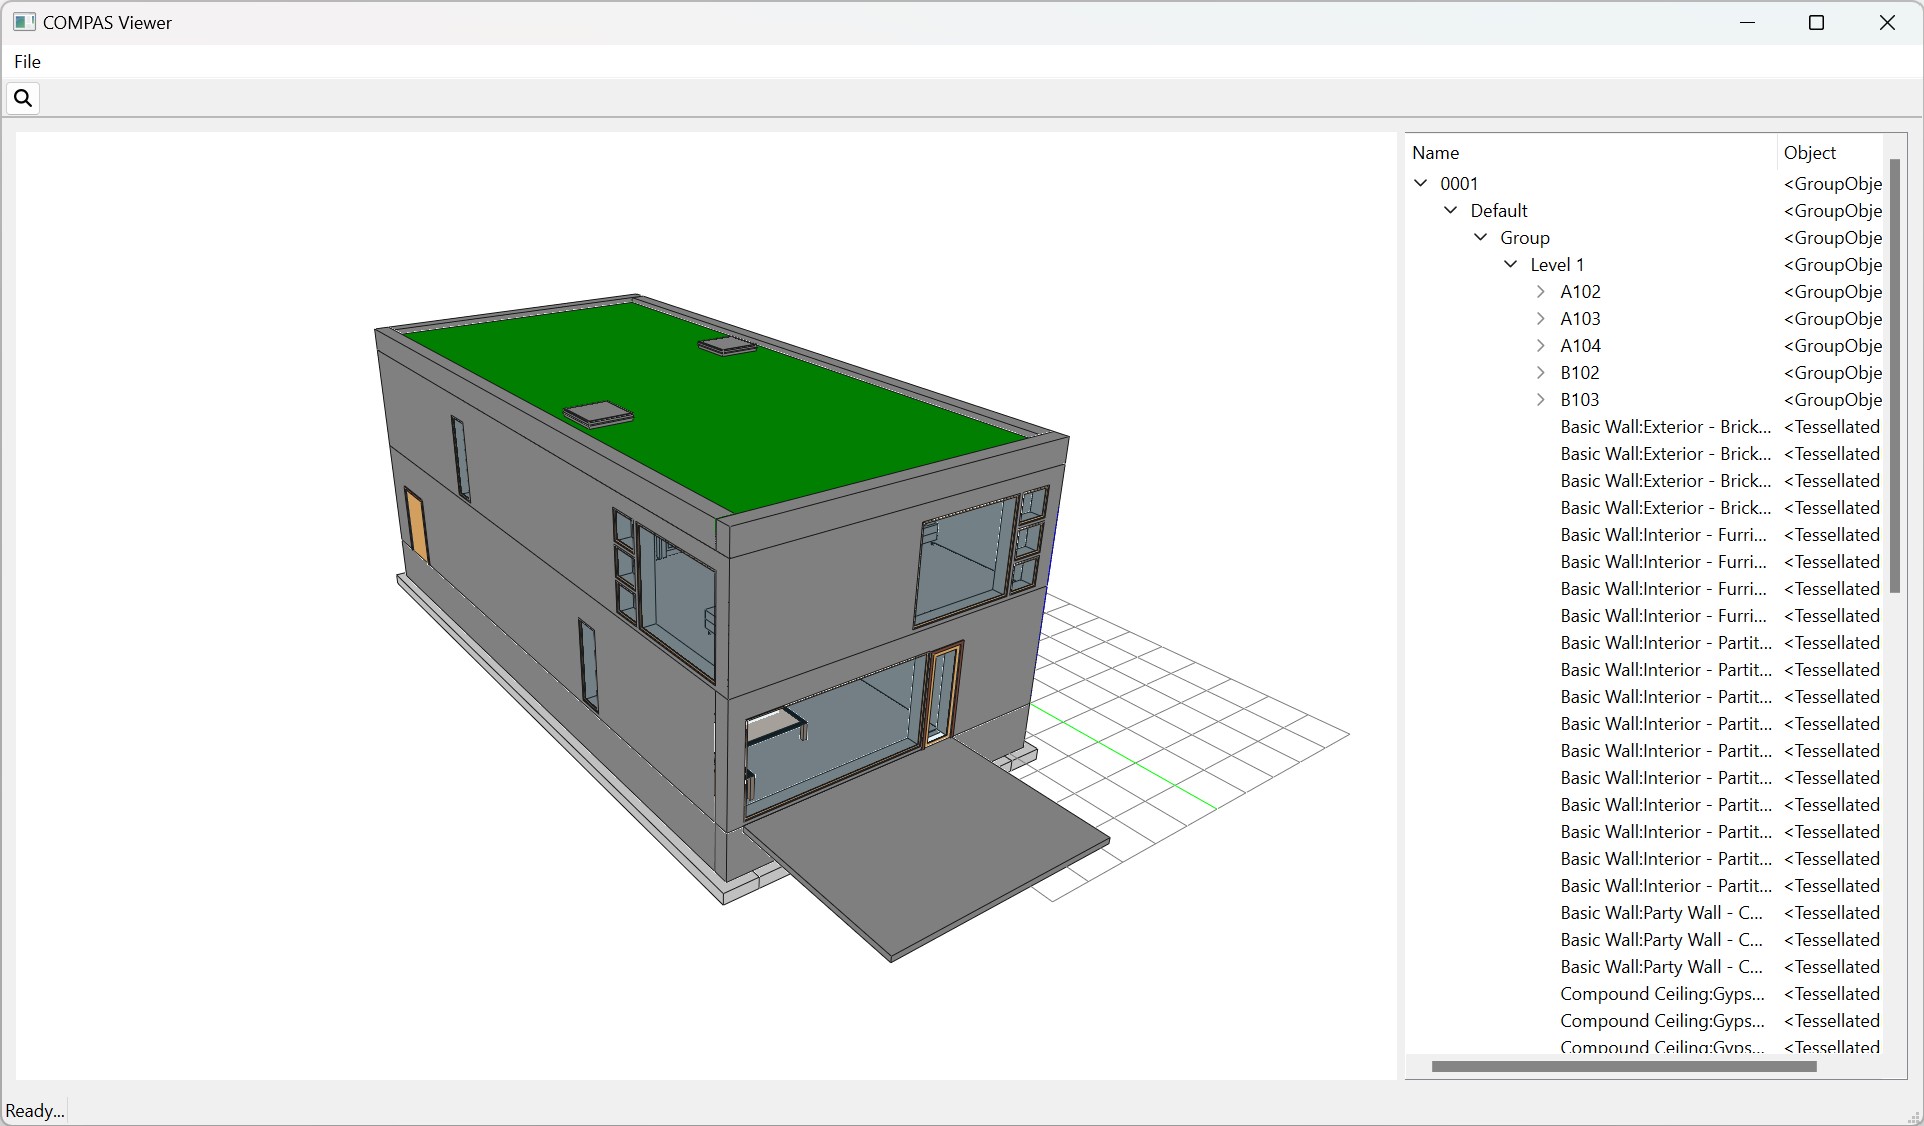Click the magnifier zoom icon in toolbar
The width and height of the screenshot is (1924, 1126).
tap(23, 98)
